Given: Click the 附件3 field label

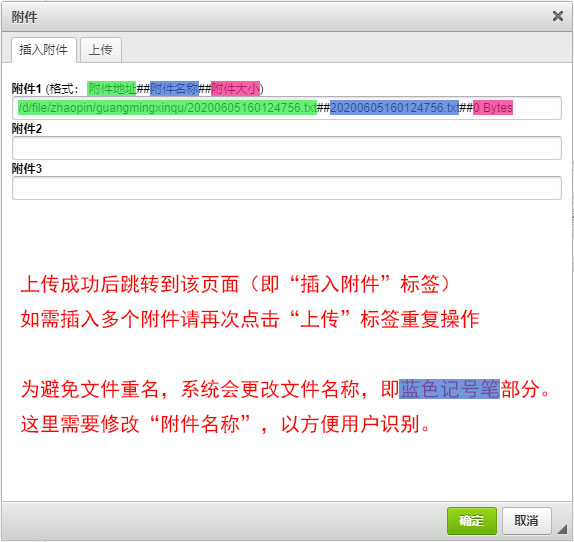Looking at the screenshot, I should click(x=27, y=169).
